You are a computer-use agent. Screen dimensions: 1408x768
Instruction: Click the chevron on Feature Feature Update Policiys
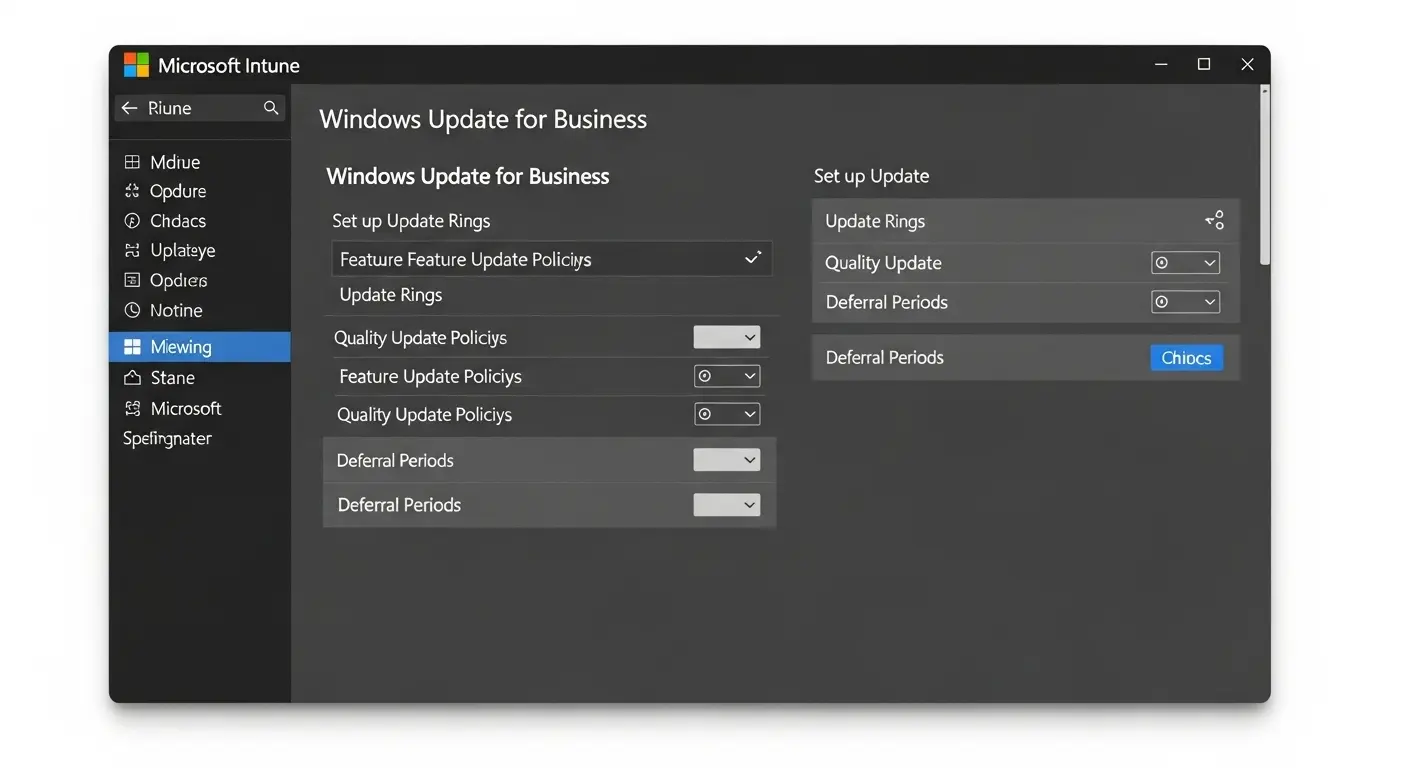(x=753, y=258)
